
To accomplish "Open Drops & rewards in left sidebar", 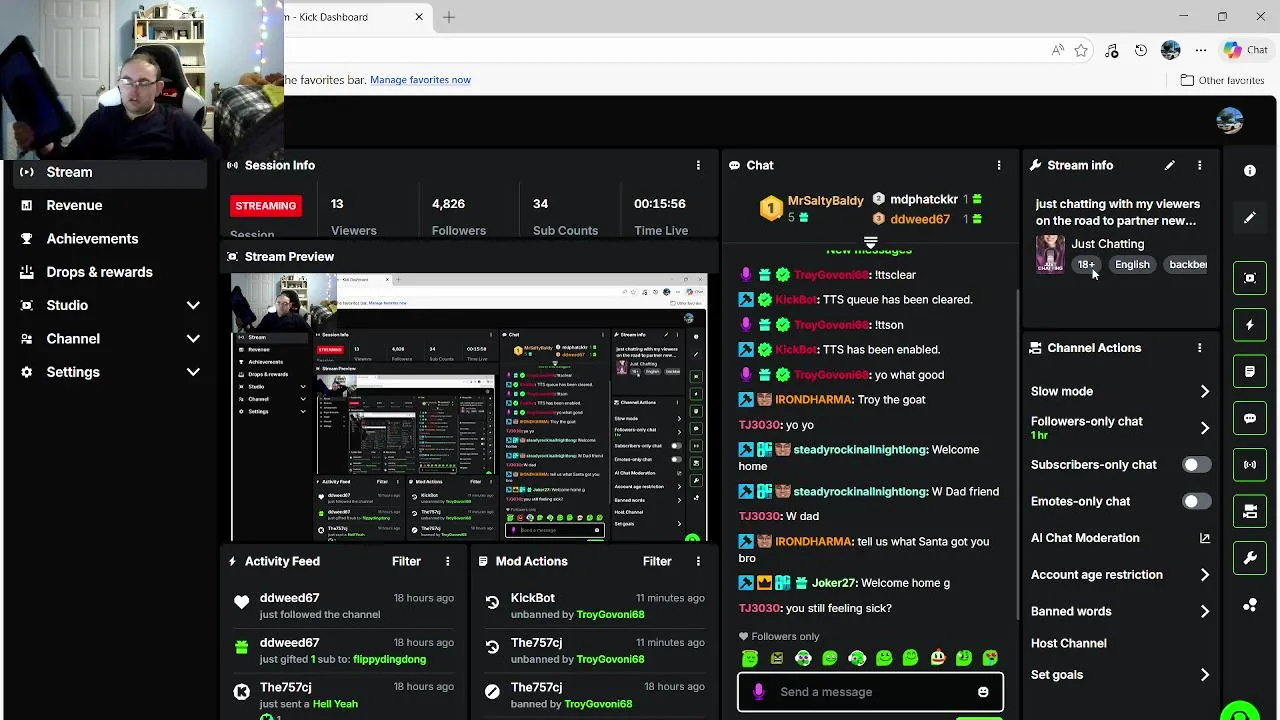I will click(110, 272).
